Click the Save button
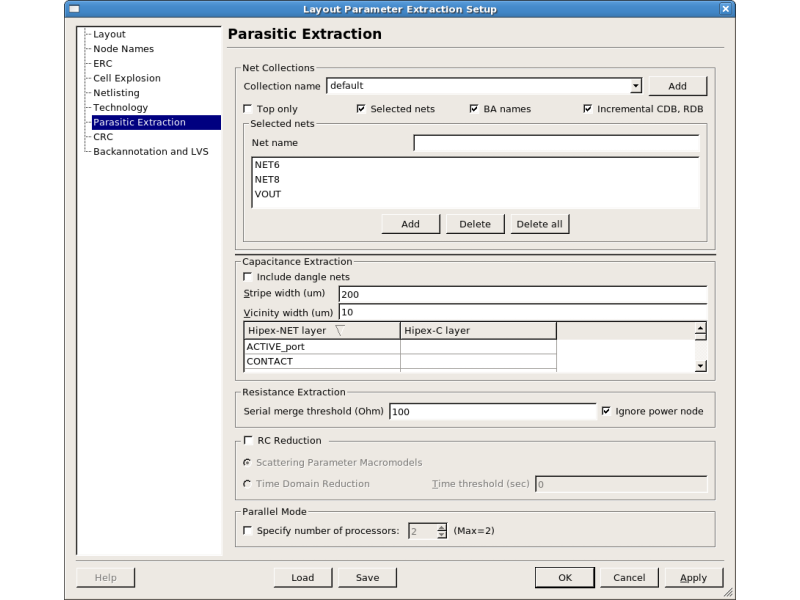 pos(367,577)
